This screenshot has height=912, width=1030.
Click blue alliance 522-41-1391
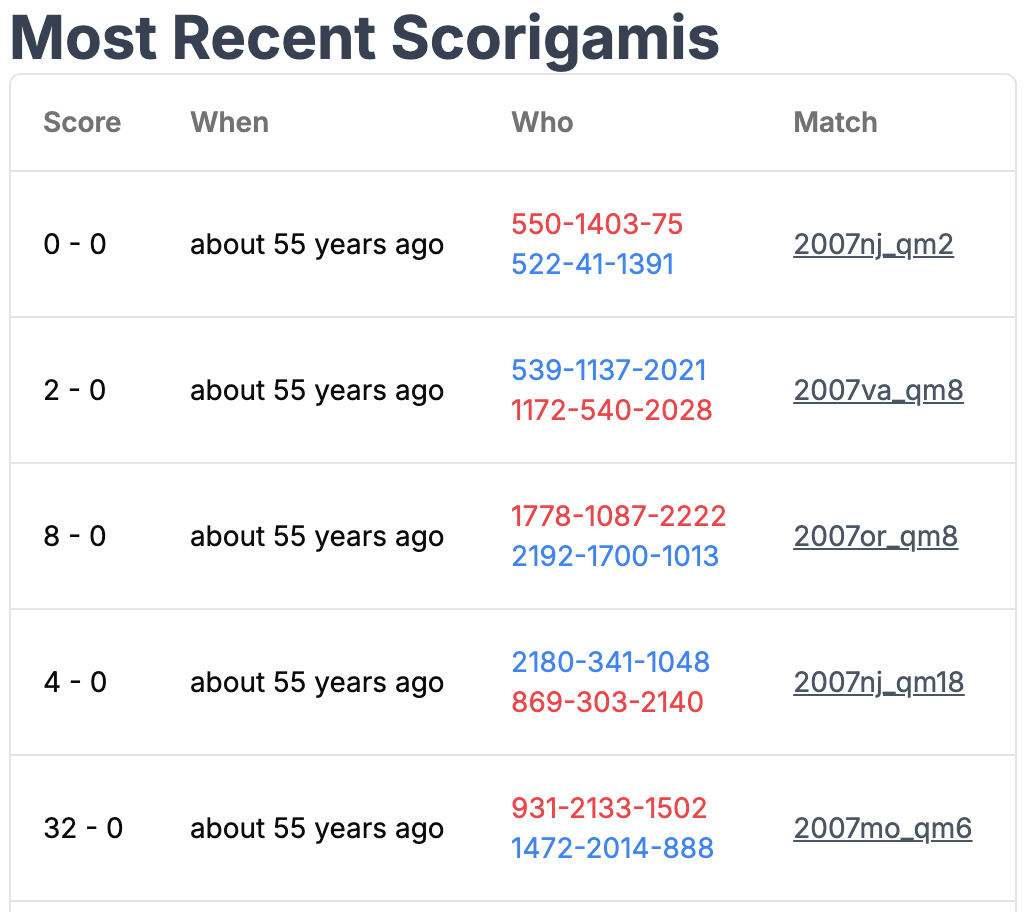click(593, 265)
